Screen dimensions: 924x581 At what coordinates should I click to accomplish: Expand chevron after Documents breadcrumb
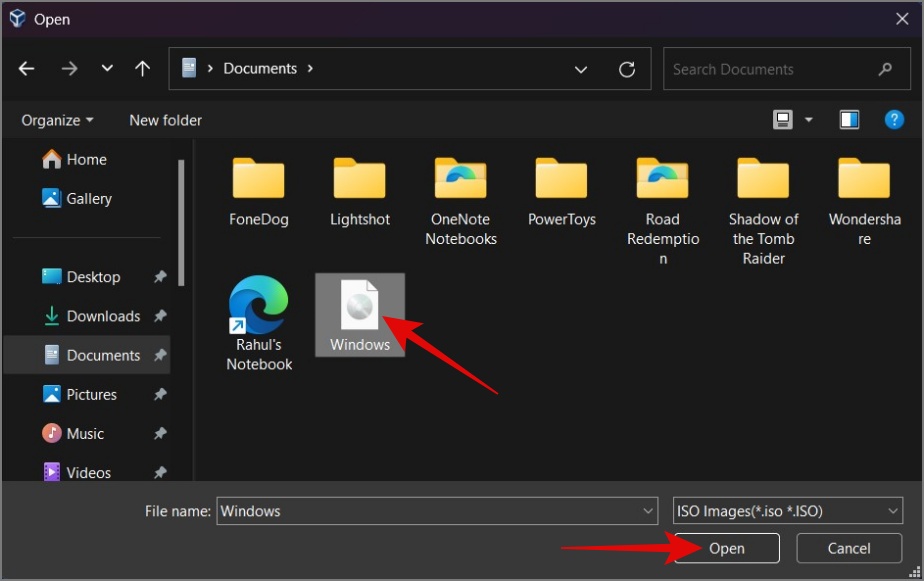coord(310,68)
